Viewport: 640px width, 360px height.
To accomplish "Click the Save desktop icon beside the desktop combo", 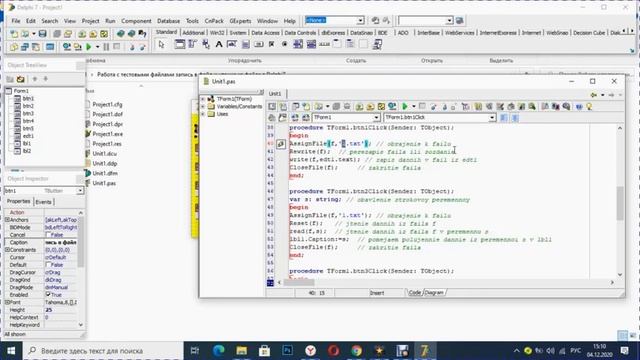I will click(x=375, y=20).
